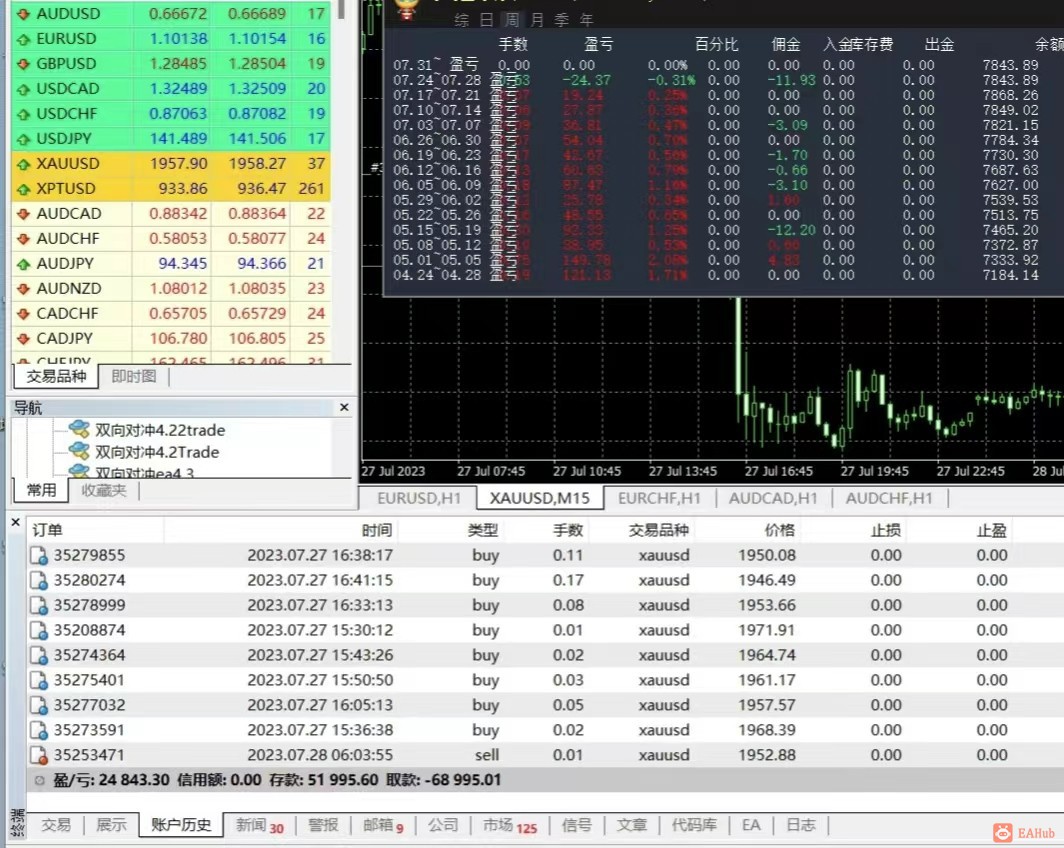Click the order icon for 35275401
Viewport: 1064px width, 848px height.
(39, 680)
